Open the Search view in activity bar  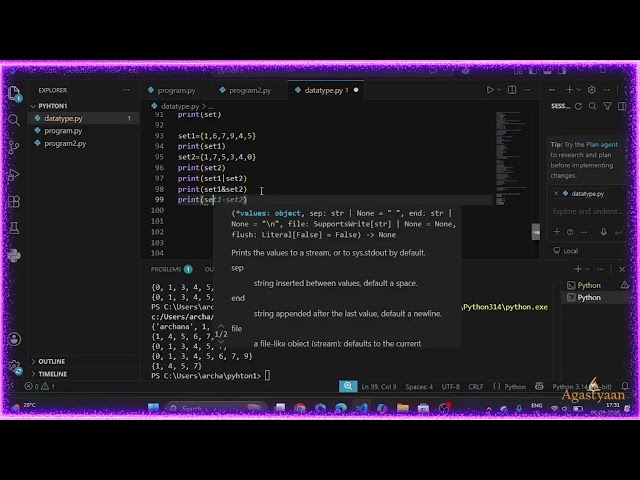[x=14, y=120]
